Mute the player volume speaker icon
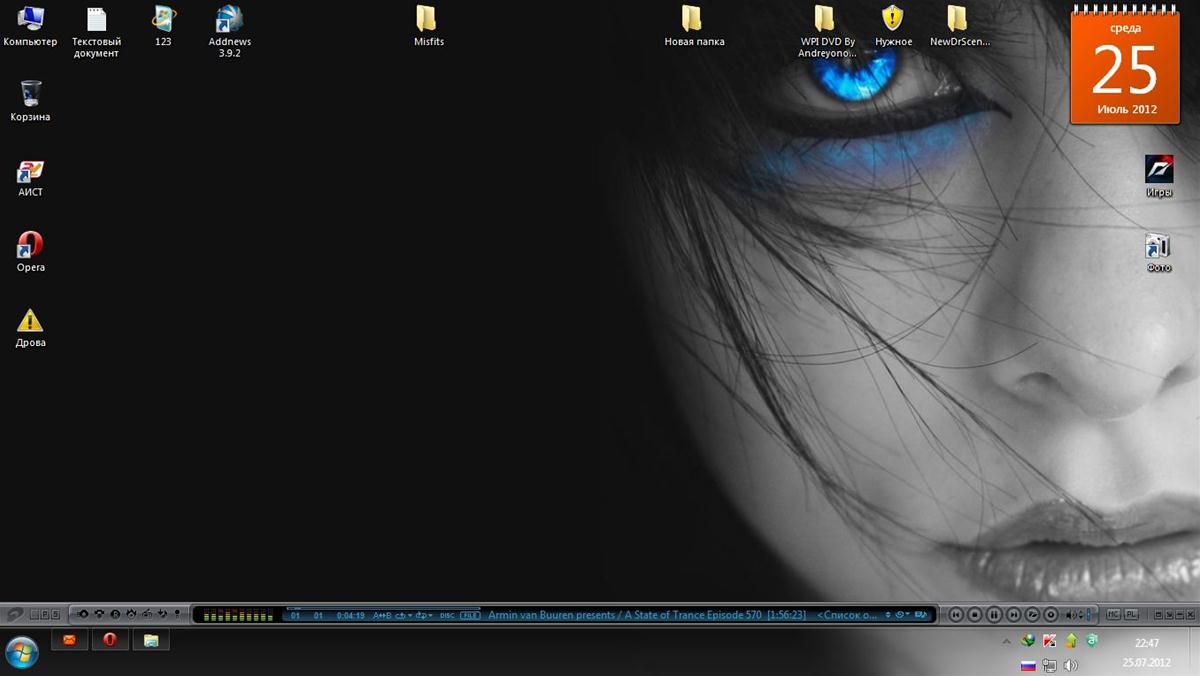This screenshot has height=676, width=1200. (1070, 615)
